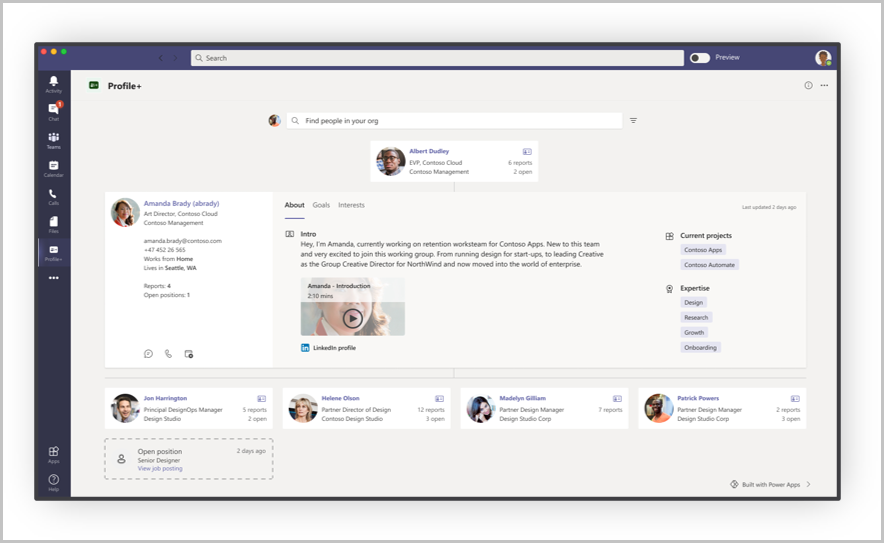Show more apps via sidebar ellipsis
Image resolution: width=884 pixels, height=543 pixels.
coord(54,278)
